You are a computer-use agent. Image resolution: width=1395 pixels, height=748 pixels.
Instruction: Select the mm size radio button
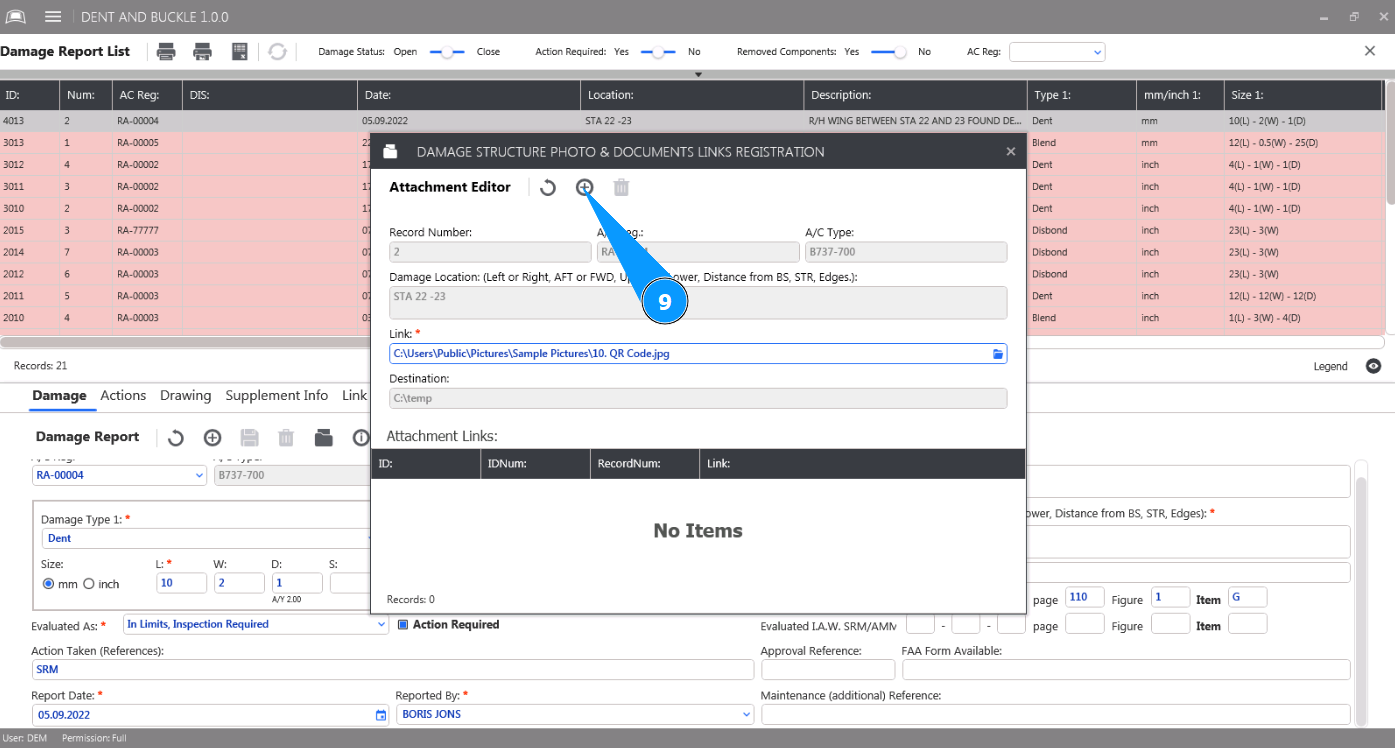point(48,584)
